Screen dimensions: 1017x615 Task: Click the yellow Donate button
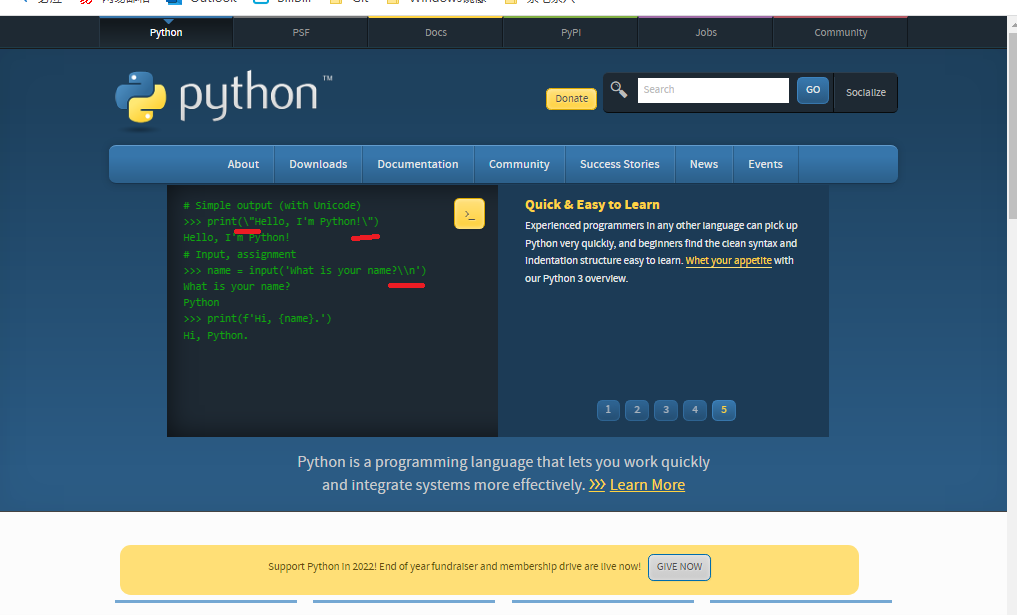(x=571, y=98)
